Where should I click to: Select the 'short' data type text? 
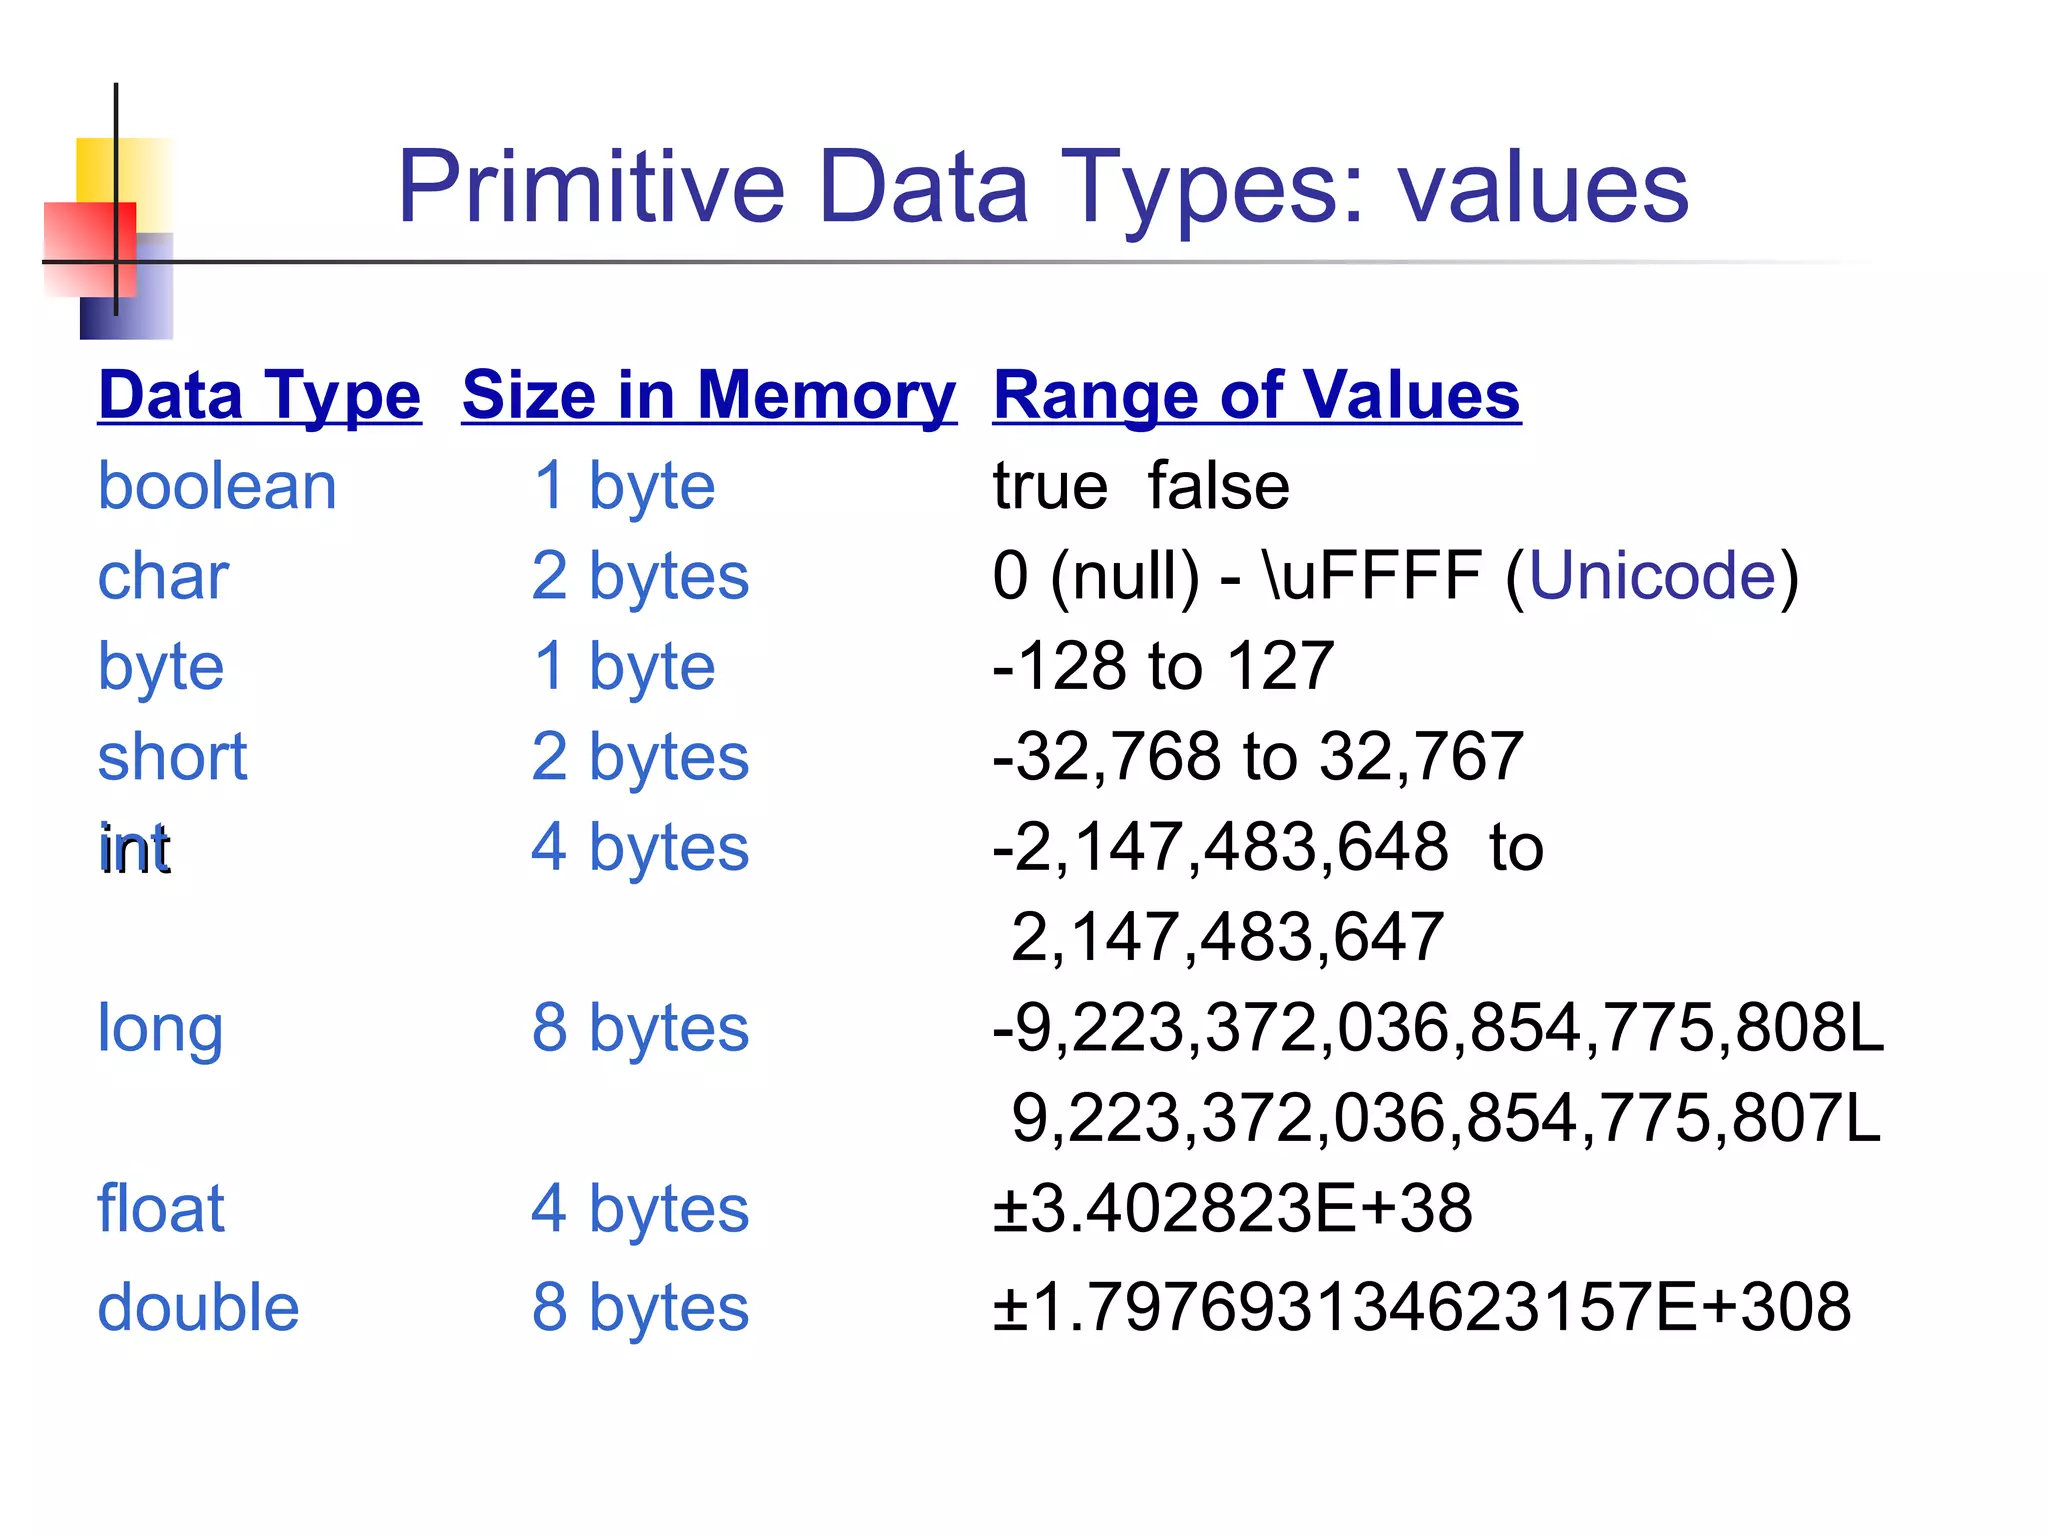[172, 757]
